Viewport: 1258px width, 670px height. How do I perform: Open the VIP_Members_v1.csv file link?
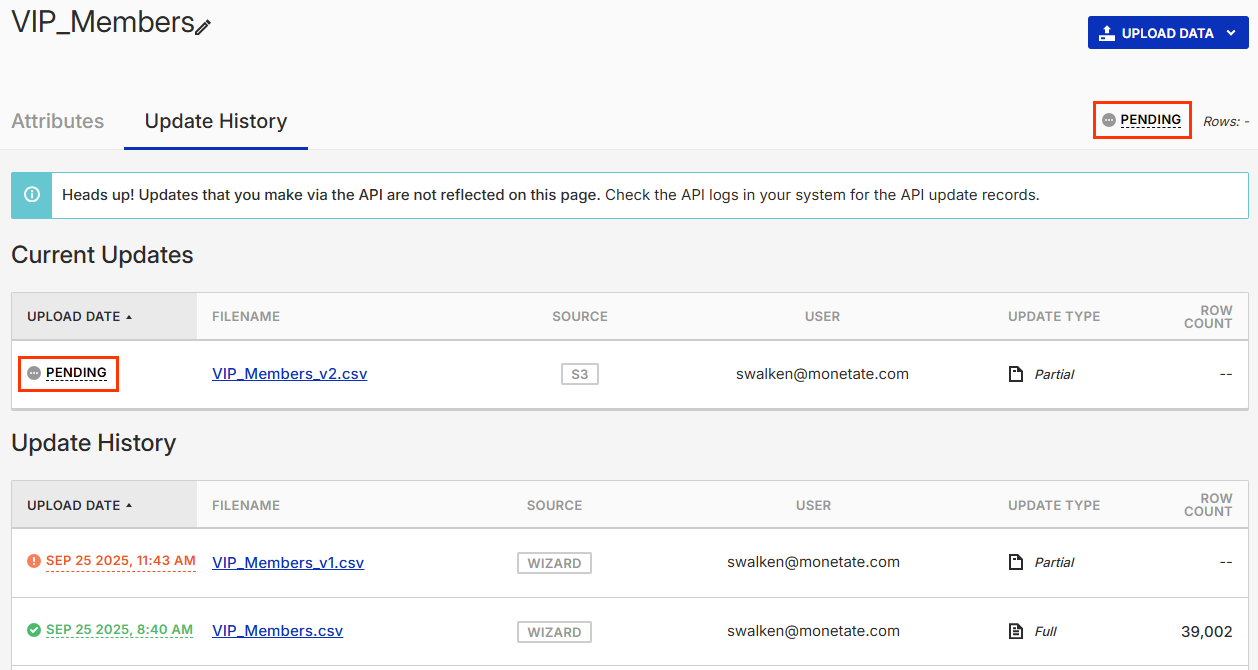point(288,562)
